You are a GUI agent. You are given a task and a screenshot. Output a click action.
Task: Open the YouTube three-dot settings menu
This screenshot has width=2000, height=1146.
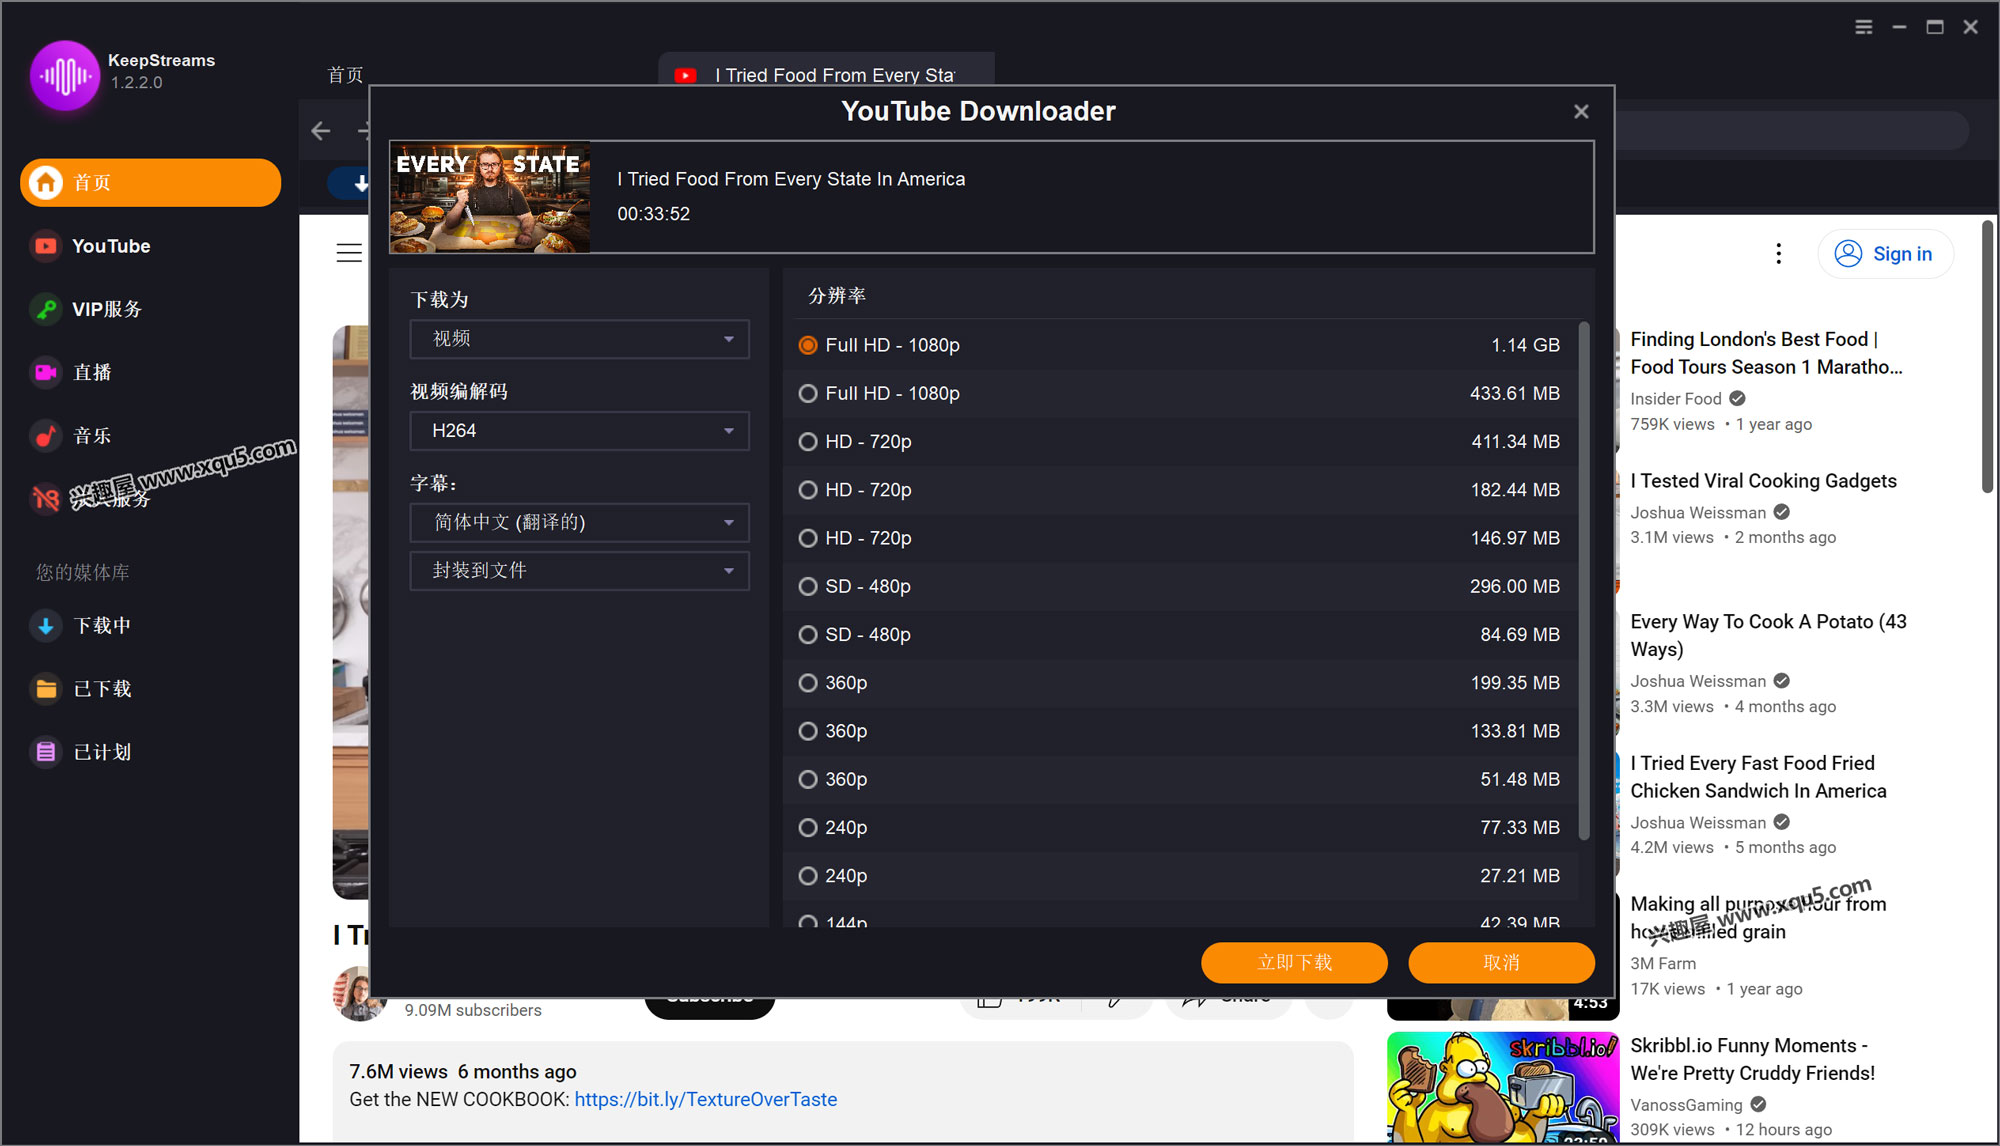point(1778,254)
